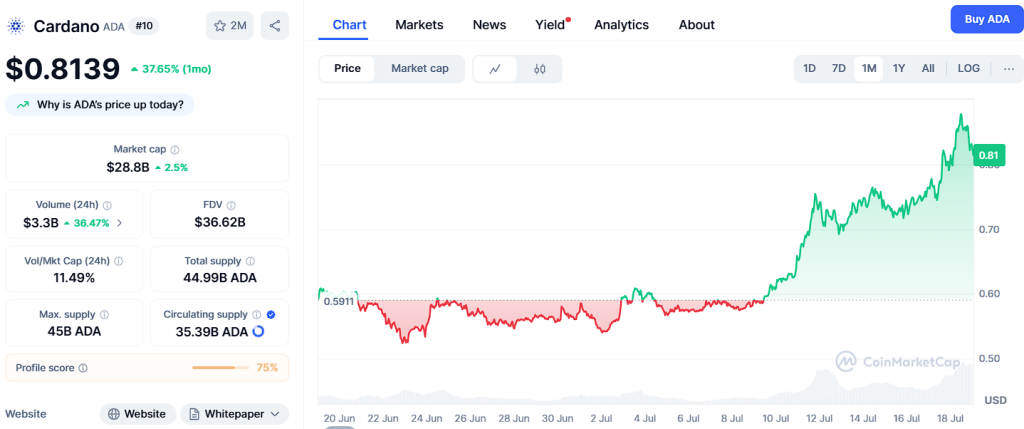Click Vol/Mkt Cap info icon
This screenshot has width=1024, height=429.
(118, 261)
